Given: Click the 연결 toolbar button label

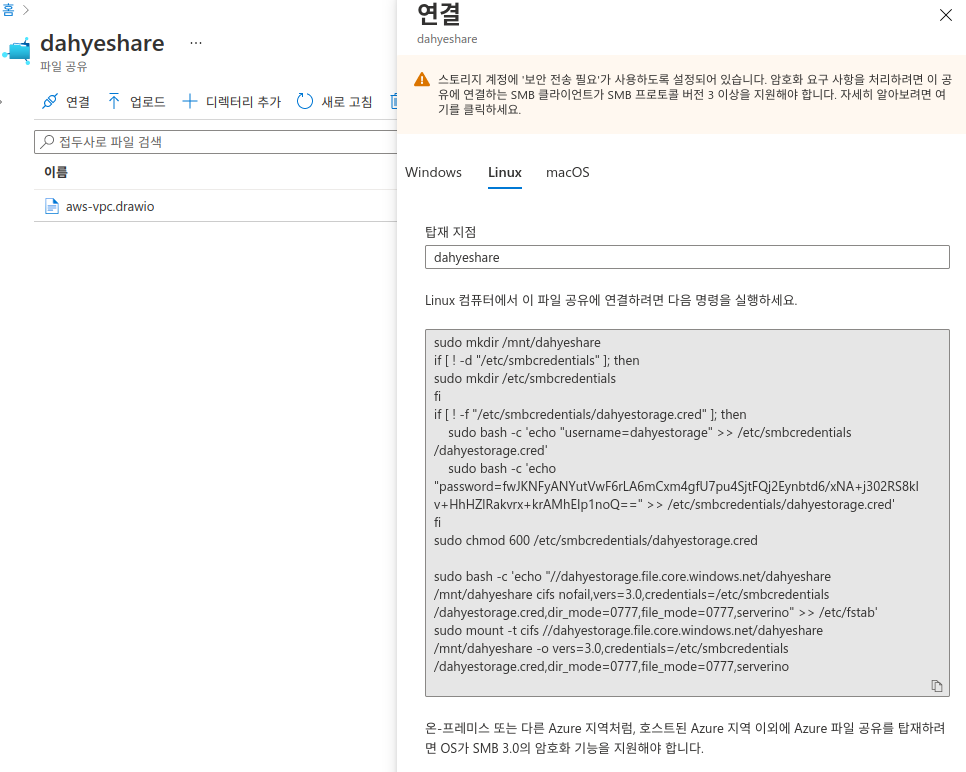Looking at the screenshot, I should point(78,102).
